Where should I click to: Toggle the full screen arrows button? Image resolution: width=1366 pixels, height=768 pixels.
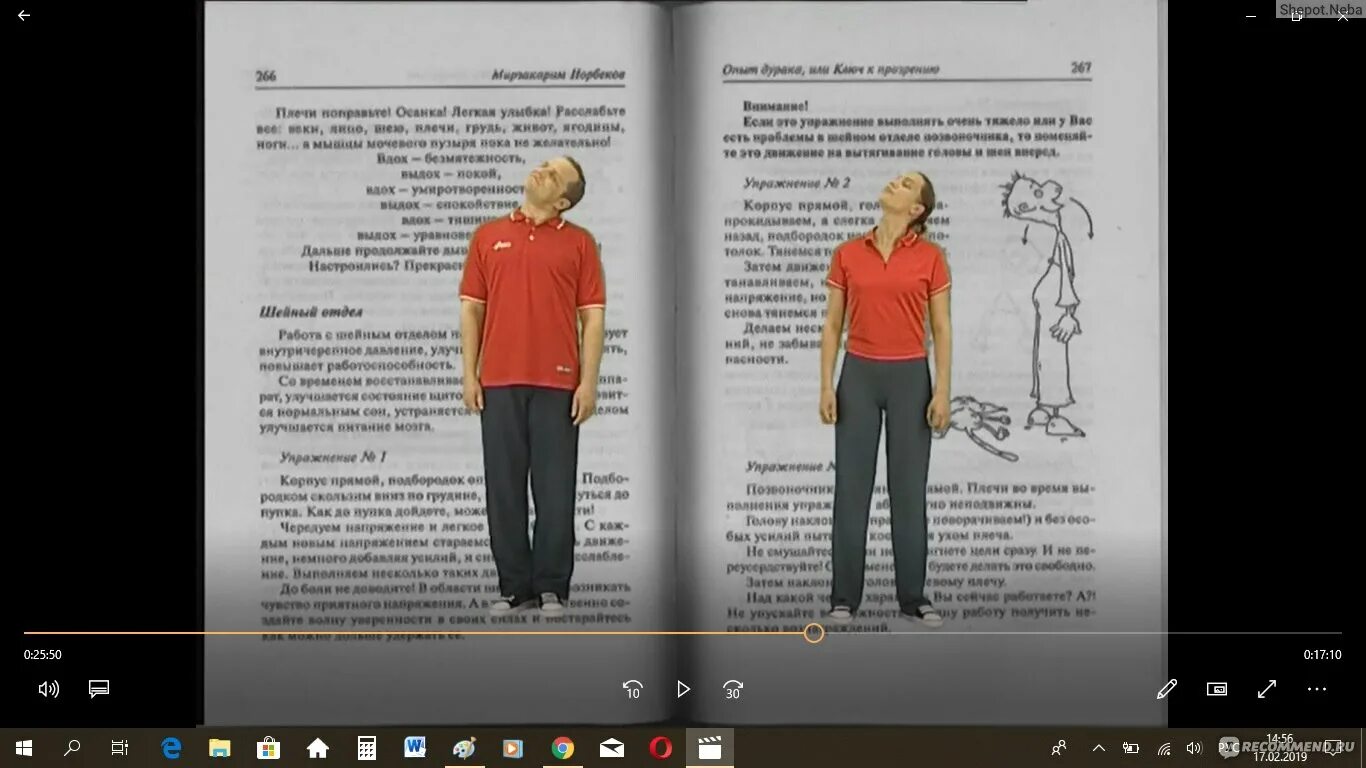pyautogui.click(x=1267, y=689)
